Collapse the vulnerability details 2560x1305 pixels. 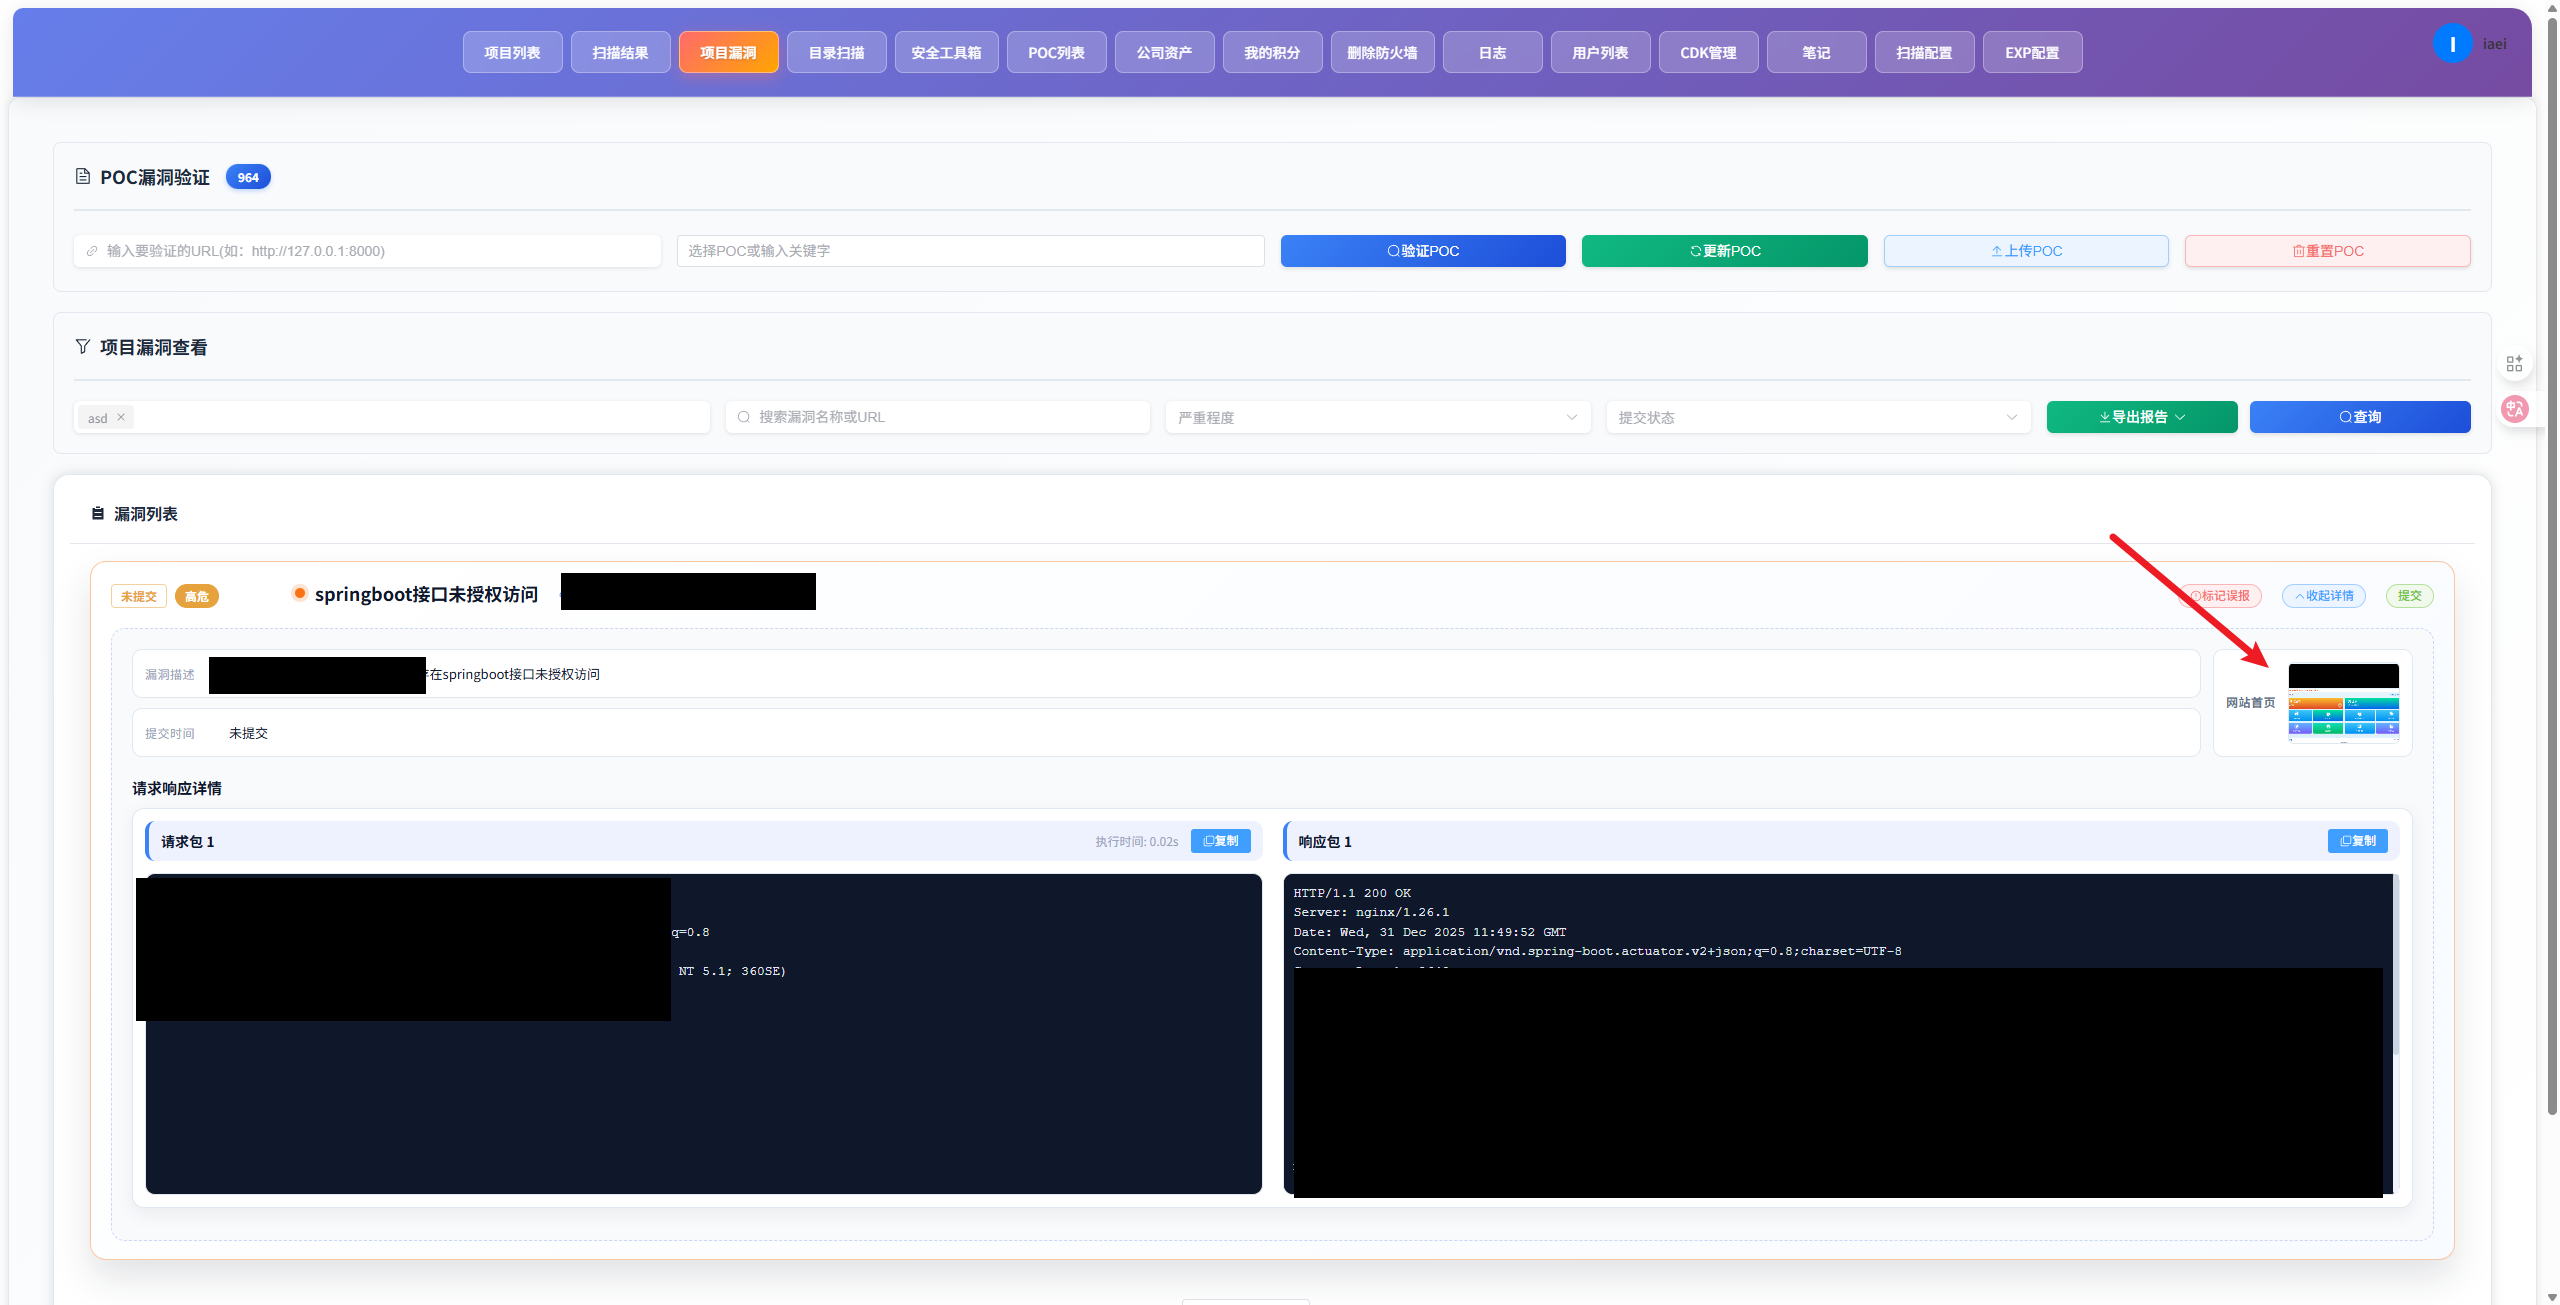(x=2323, y=596)
